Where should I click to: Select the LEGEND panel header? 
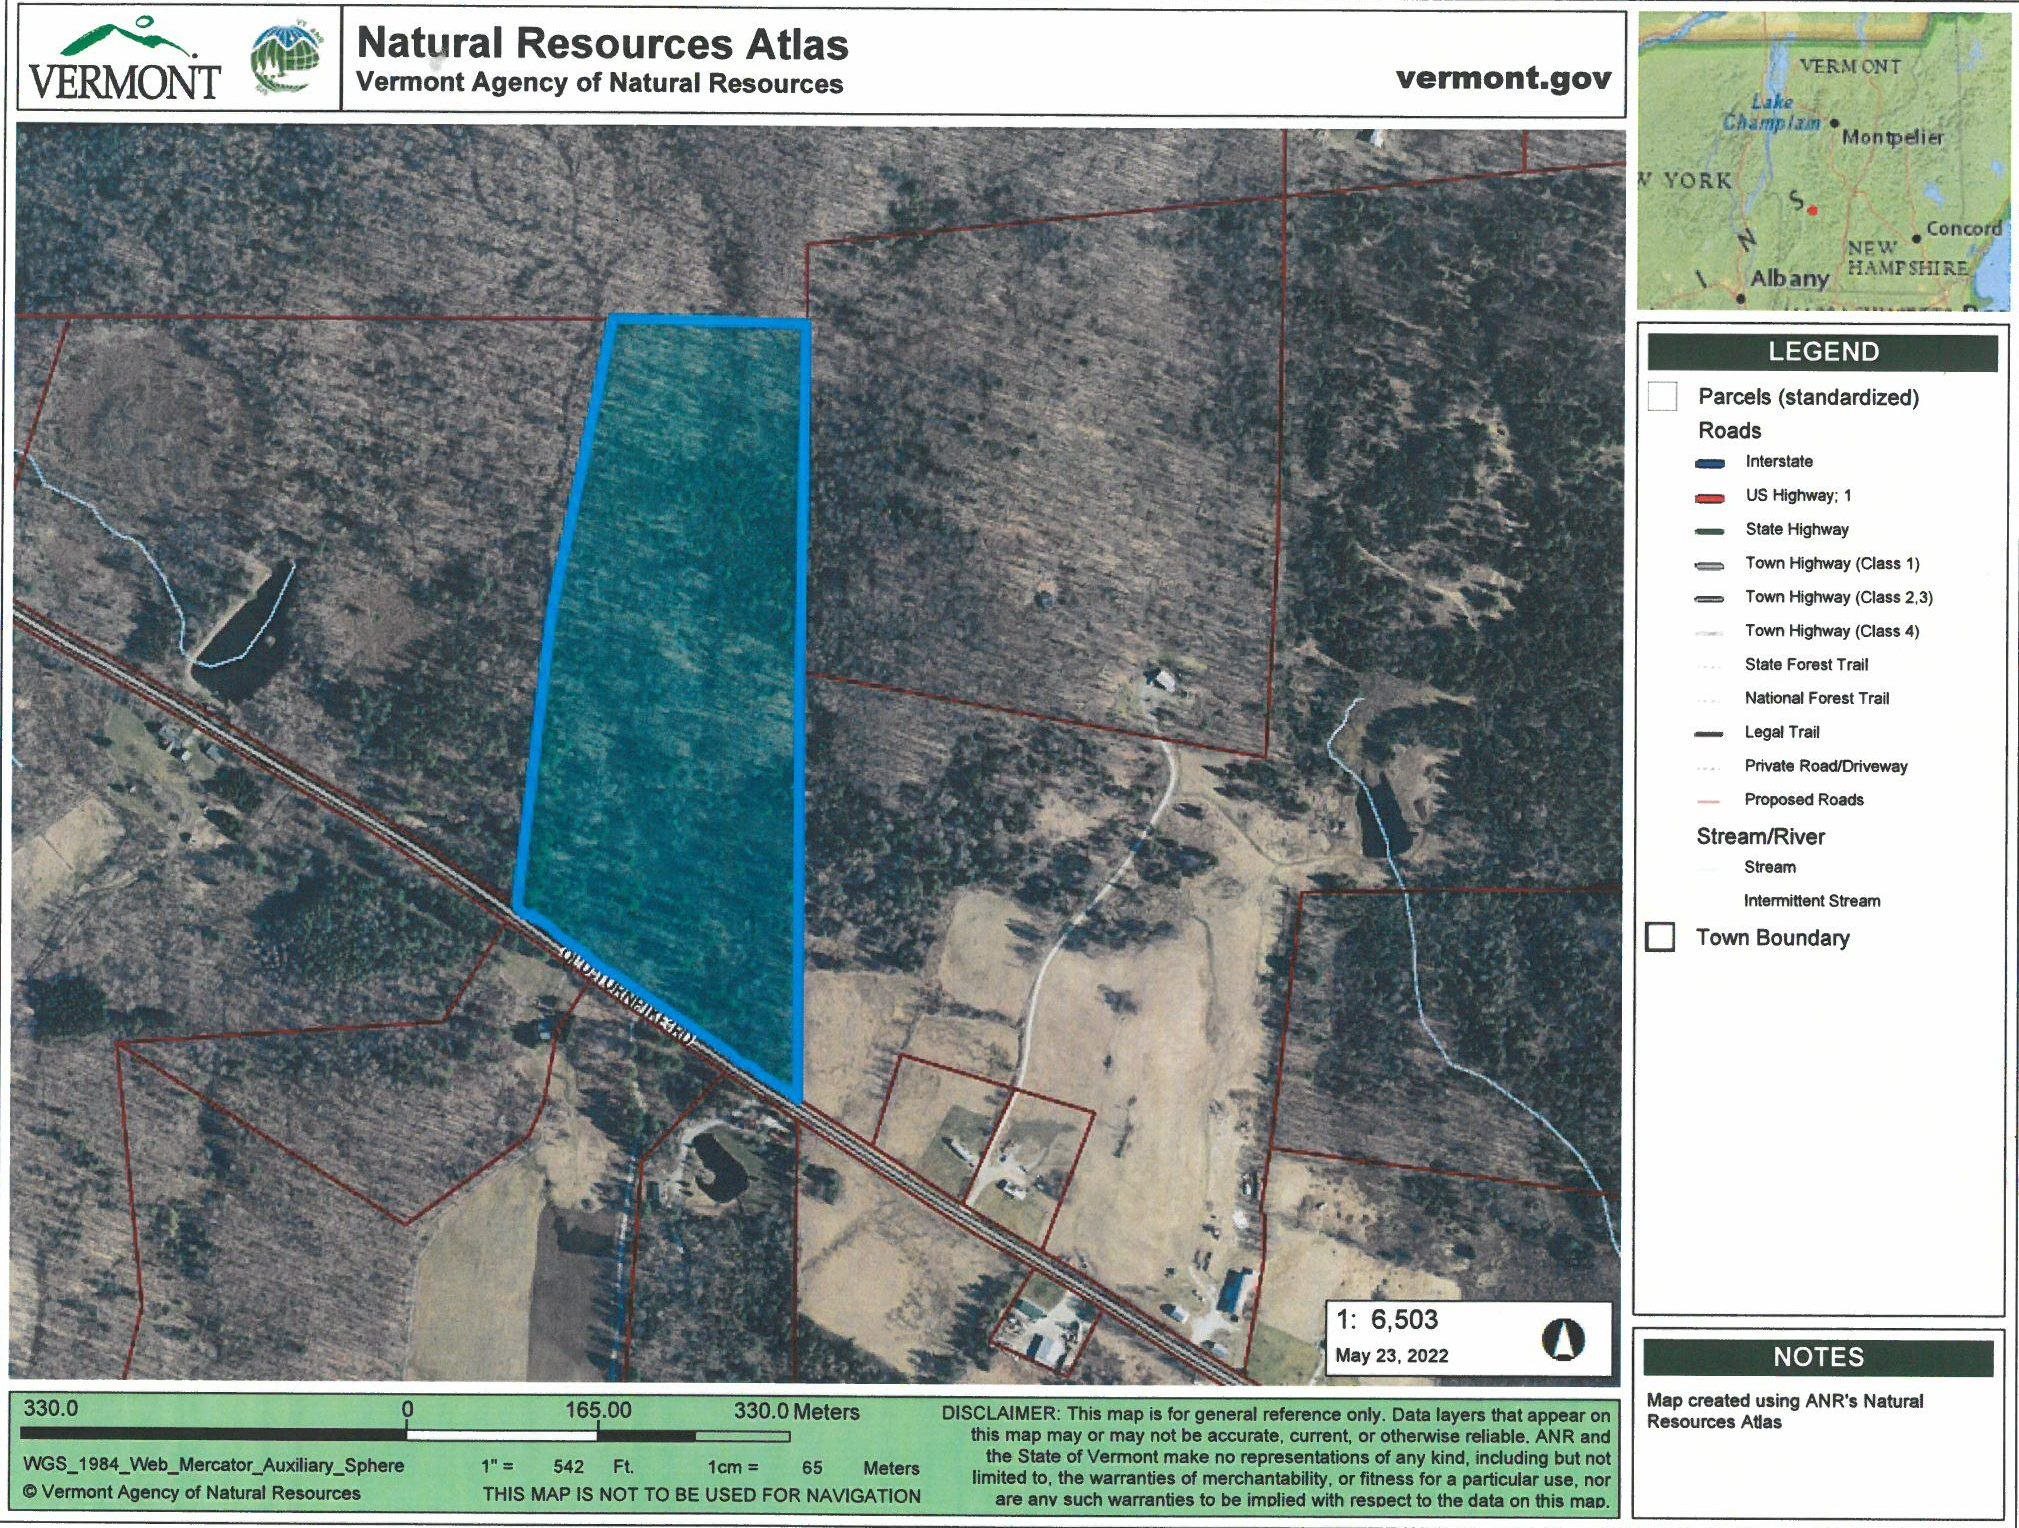[x=1822, y=352]
